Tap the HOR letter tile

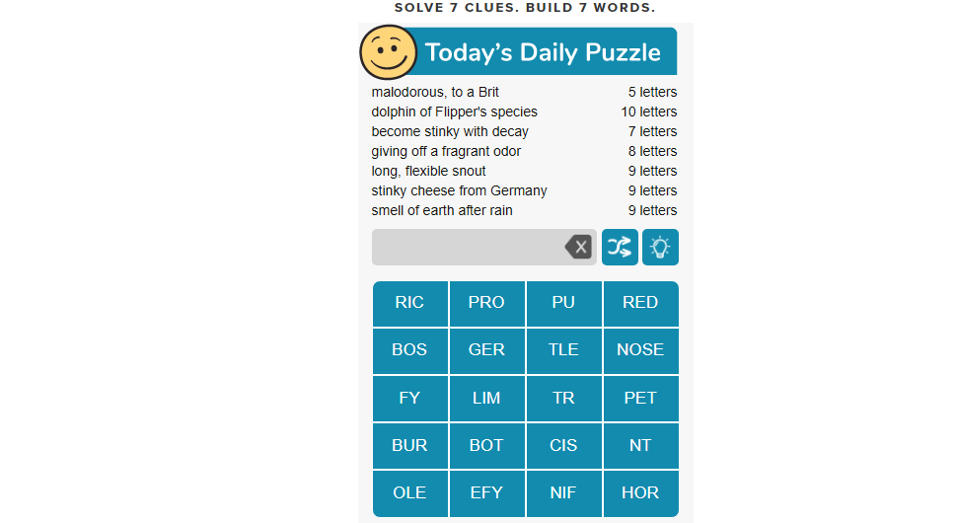[x=640, y=493]
